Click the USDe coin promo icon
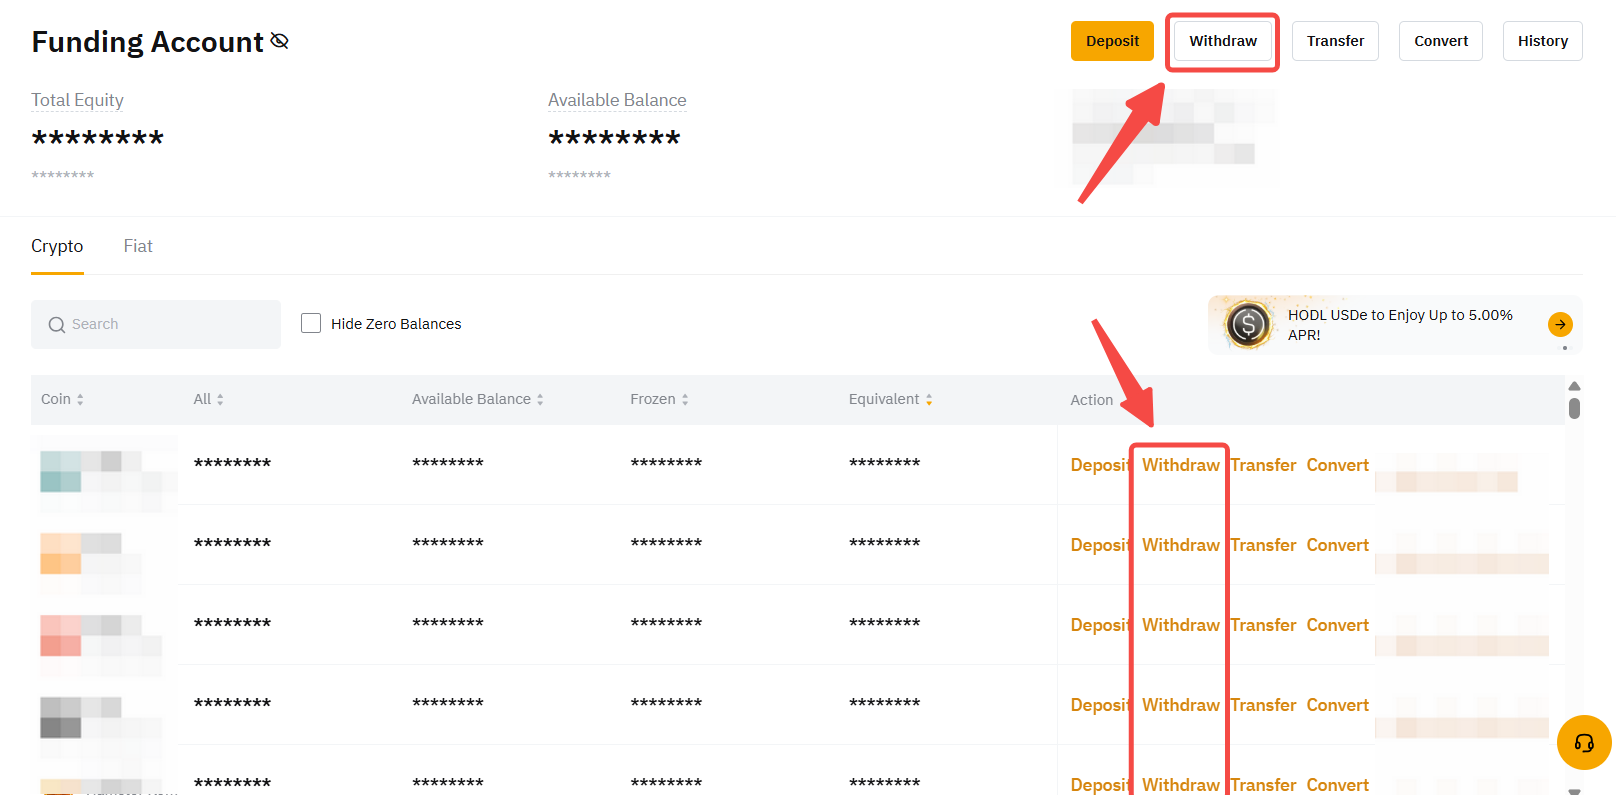This screenshot has width=1616, height=795. (1247, 324)
